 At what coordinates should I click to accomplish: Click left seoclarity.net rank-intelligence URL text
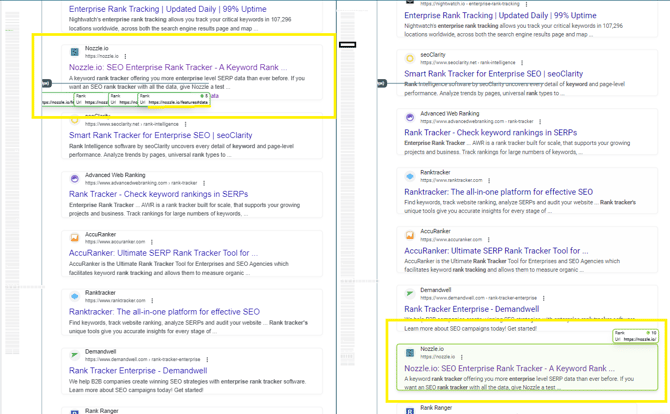point(132,124)
